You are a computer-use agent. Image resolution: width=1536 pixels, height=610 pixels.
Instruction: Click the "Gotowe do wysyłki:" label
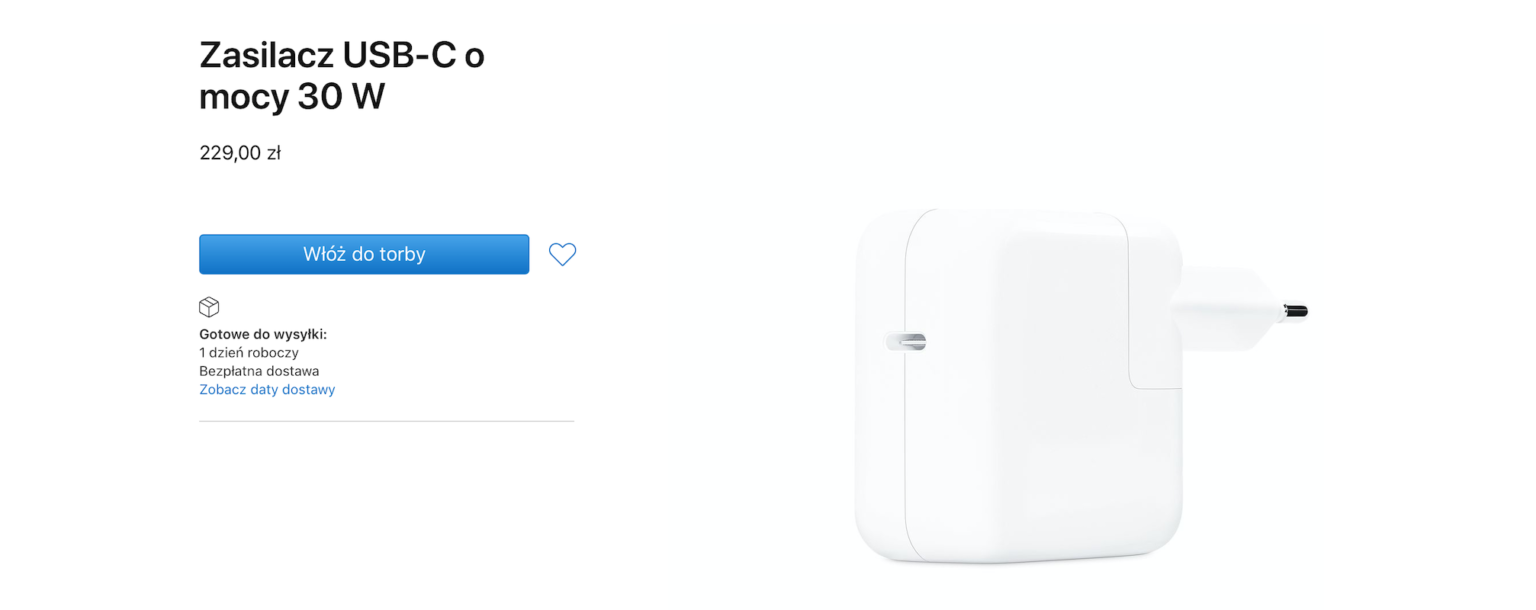tap(262, 334)
